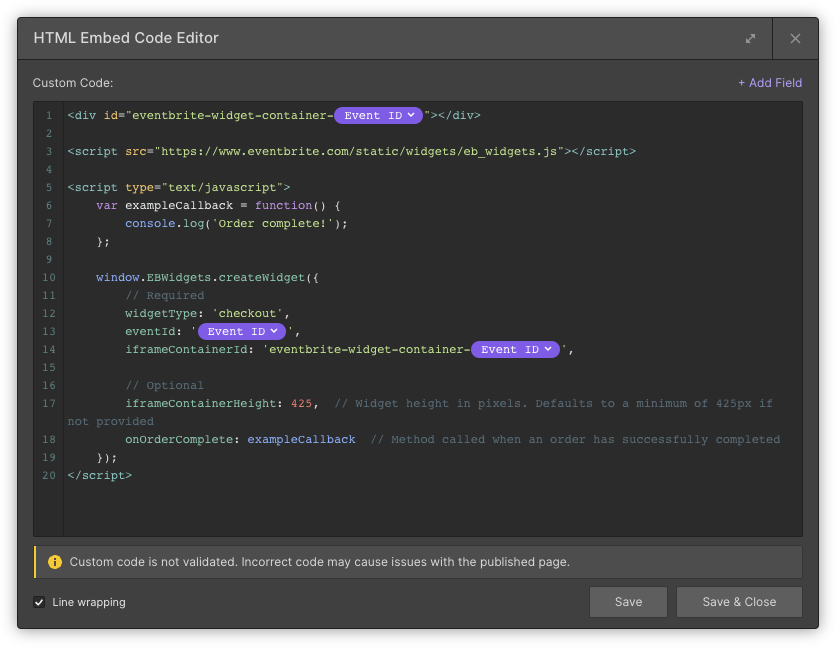Click the text/javascript script tag line
This screenshot has width=839, height=653.
click(x=179, y=187)
